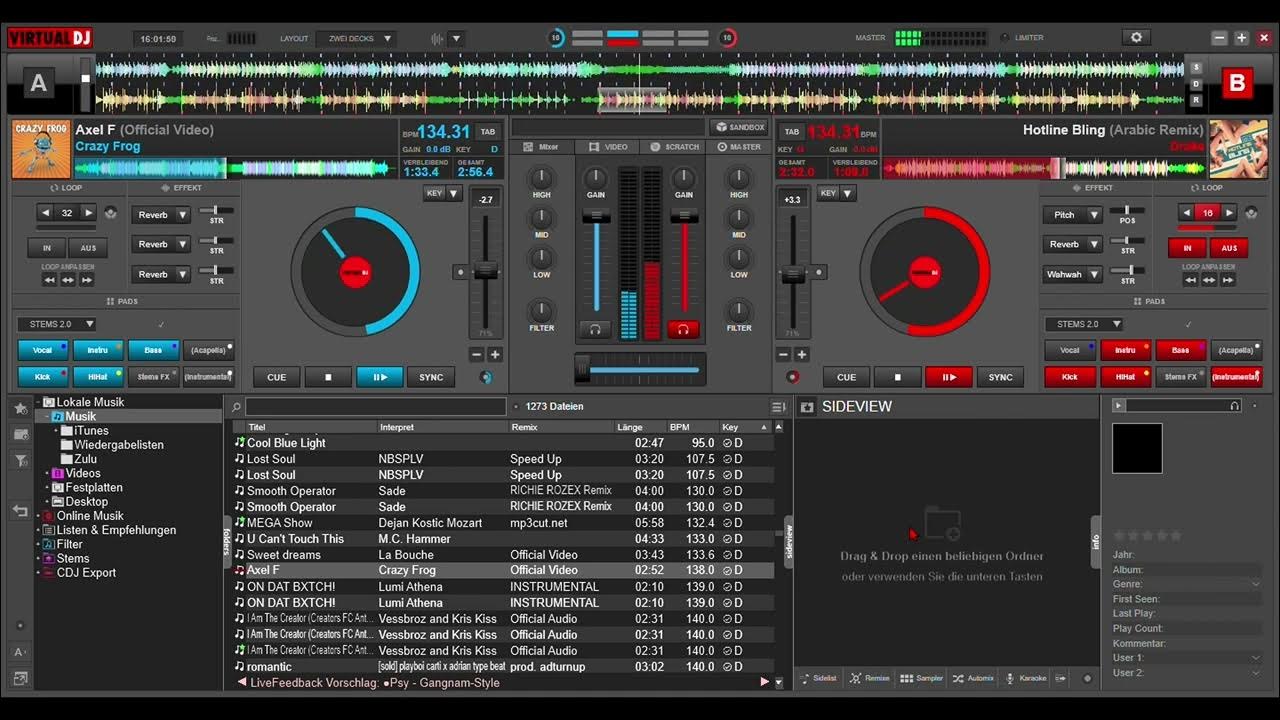The height and width of the screenshot is (720, 1280).
Task: Toggle deck B Vocal stem pad
Action: click(1070, 350)
